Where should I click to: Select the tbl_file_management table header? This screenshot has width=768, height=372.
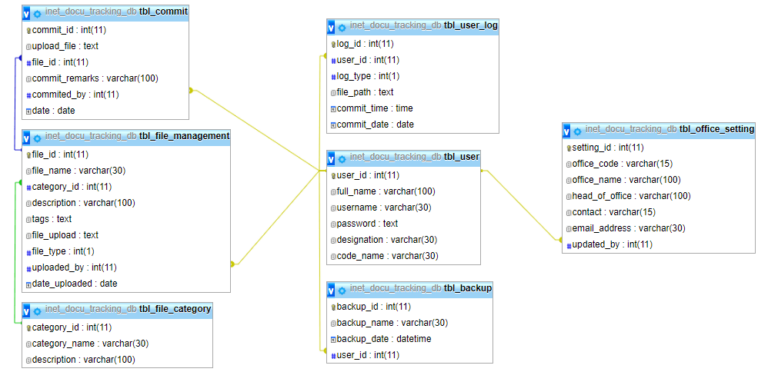coord(126,136)
